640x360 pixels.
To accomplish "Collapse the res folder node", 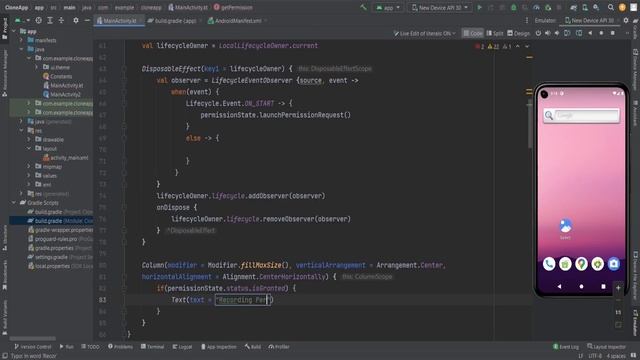I will coord(21,131).
